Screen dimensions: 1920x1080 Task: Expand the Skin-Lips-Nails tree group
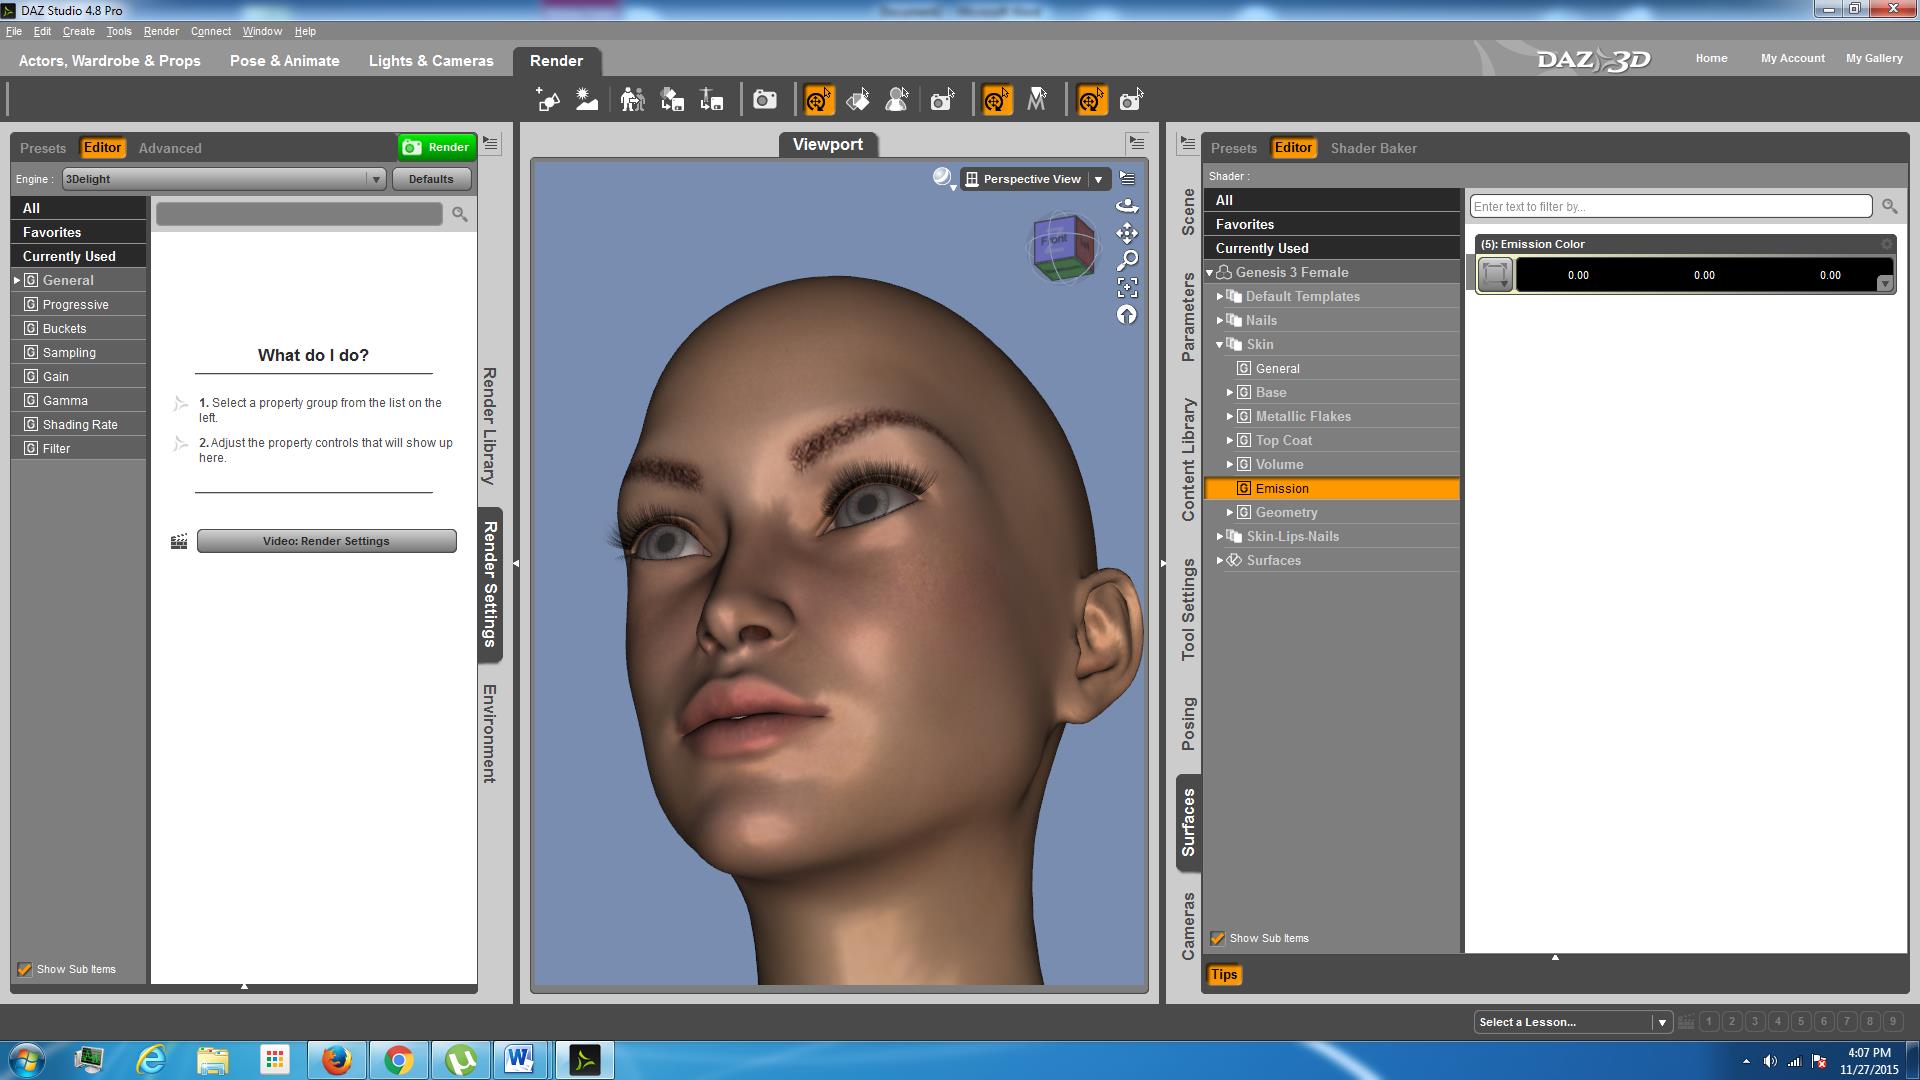pyautogui.click(x=1220, y=537)
